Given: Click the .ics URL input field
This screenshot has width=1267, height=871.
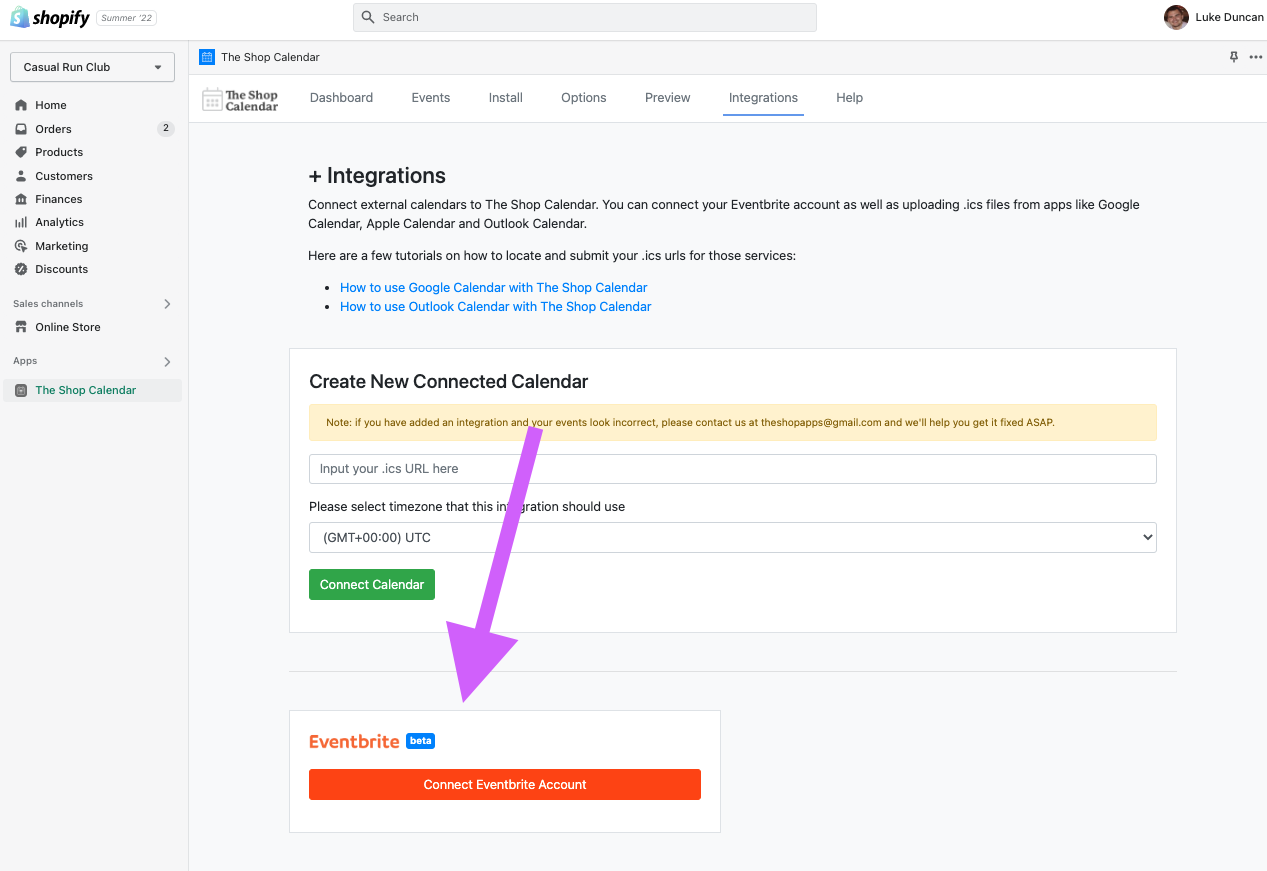Looking at the screenshot, I should [732, 469].
